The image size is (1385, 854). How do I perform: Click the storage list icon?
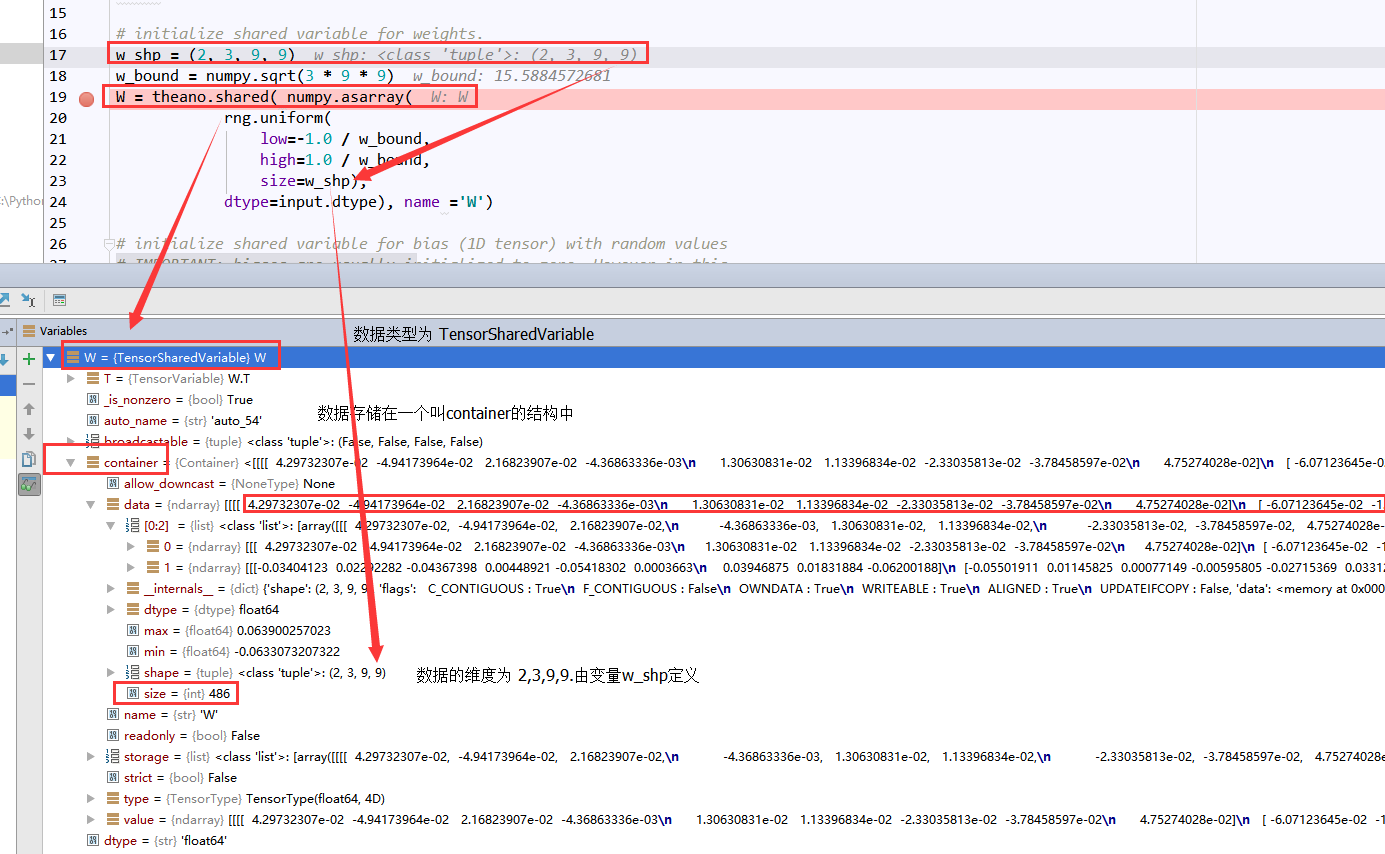pyautogui.click(x=113, y=756)
